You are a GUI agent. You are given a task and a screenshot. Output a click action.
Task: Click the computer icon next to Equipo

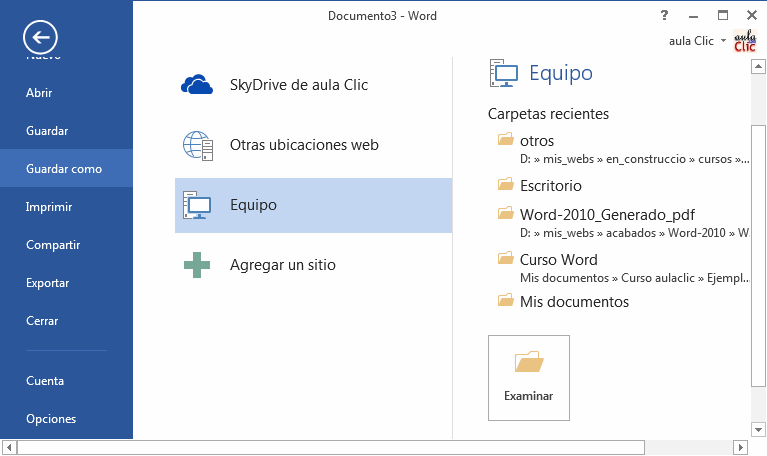coord(197,205)
